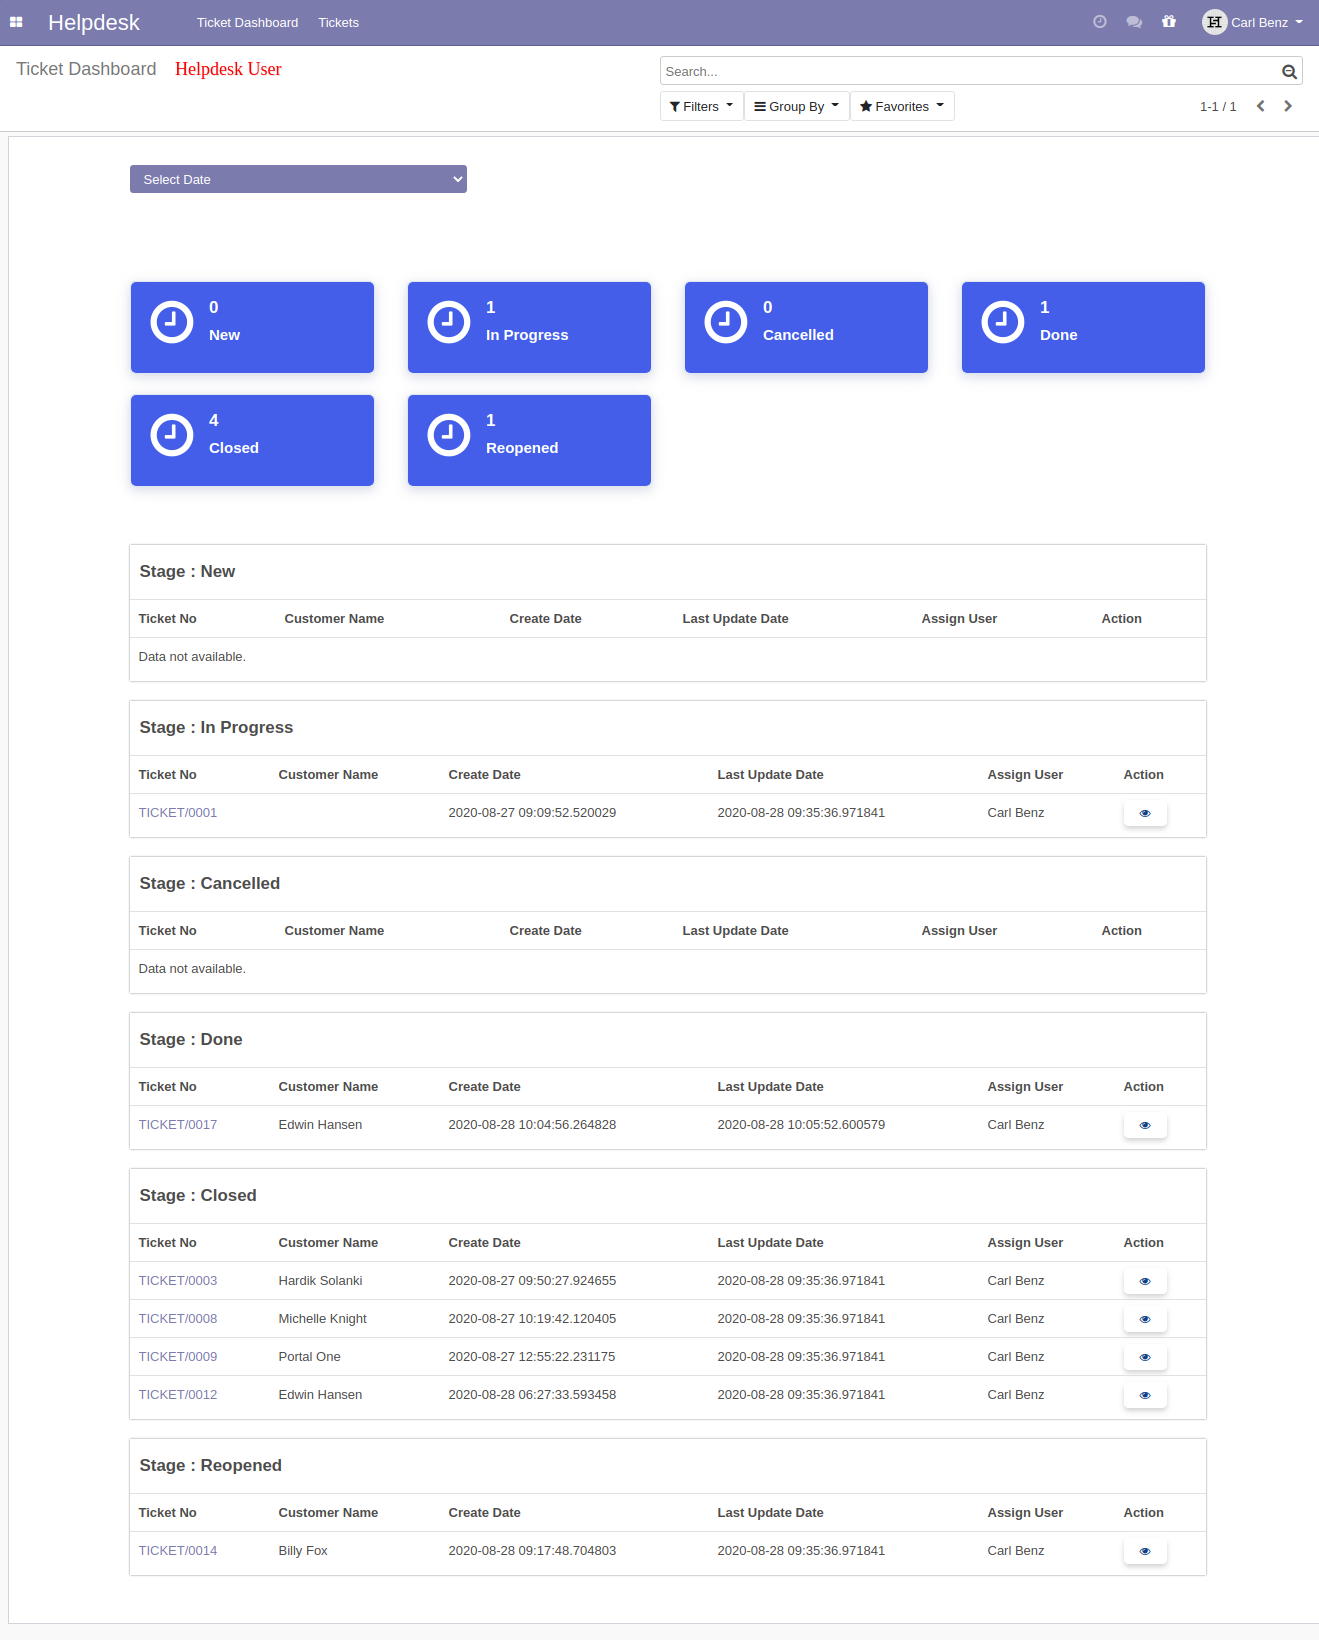Open the Group By dropdown
The height and width of the screenshot is (1640, 1319).
(797, 106)
